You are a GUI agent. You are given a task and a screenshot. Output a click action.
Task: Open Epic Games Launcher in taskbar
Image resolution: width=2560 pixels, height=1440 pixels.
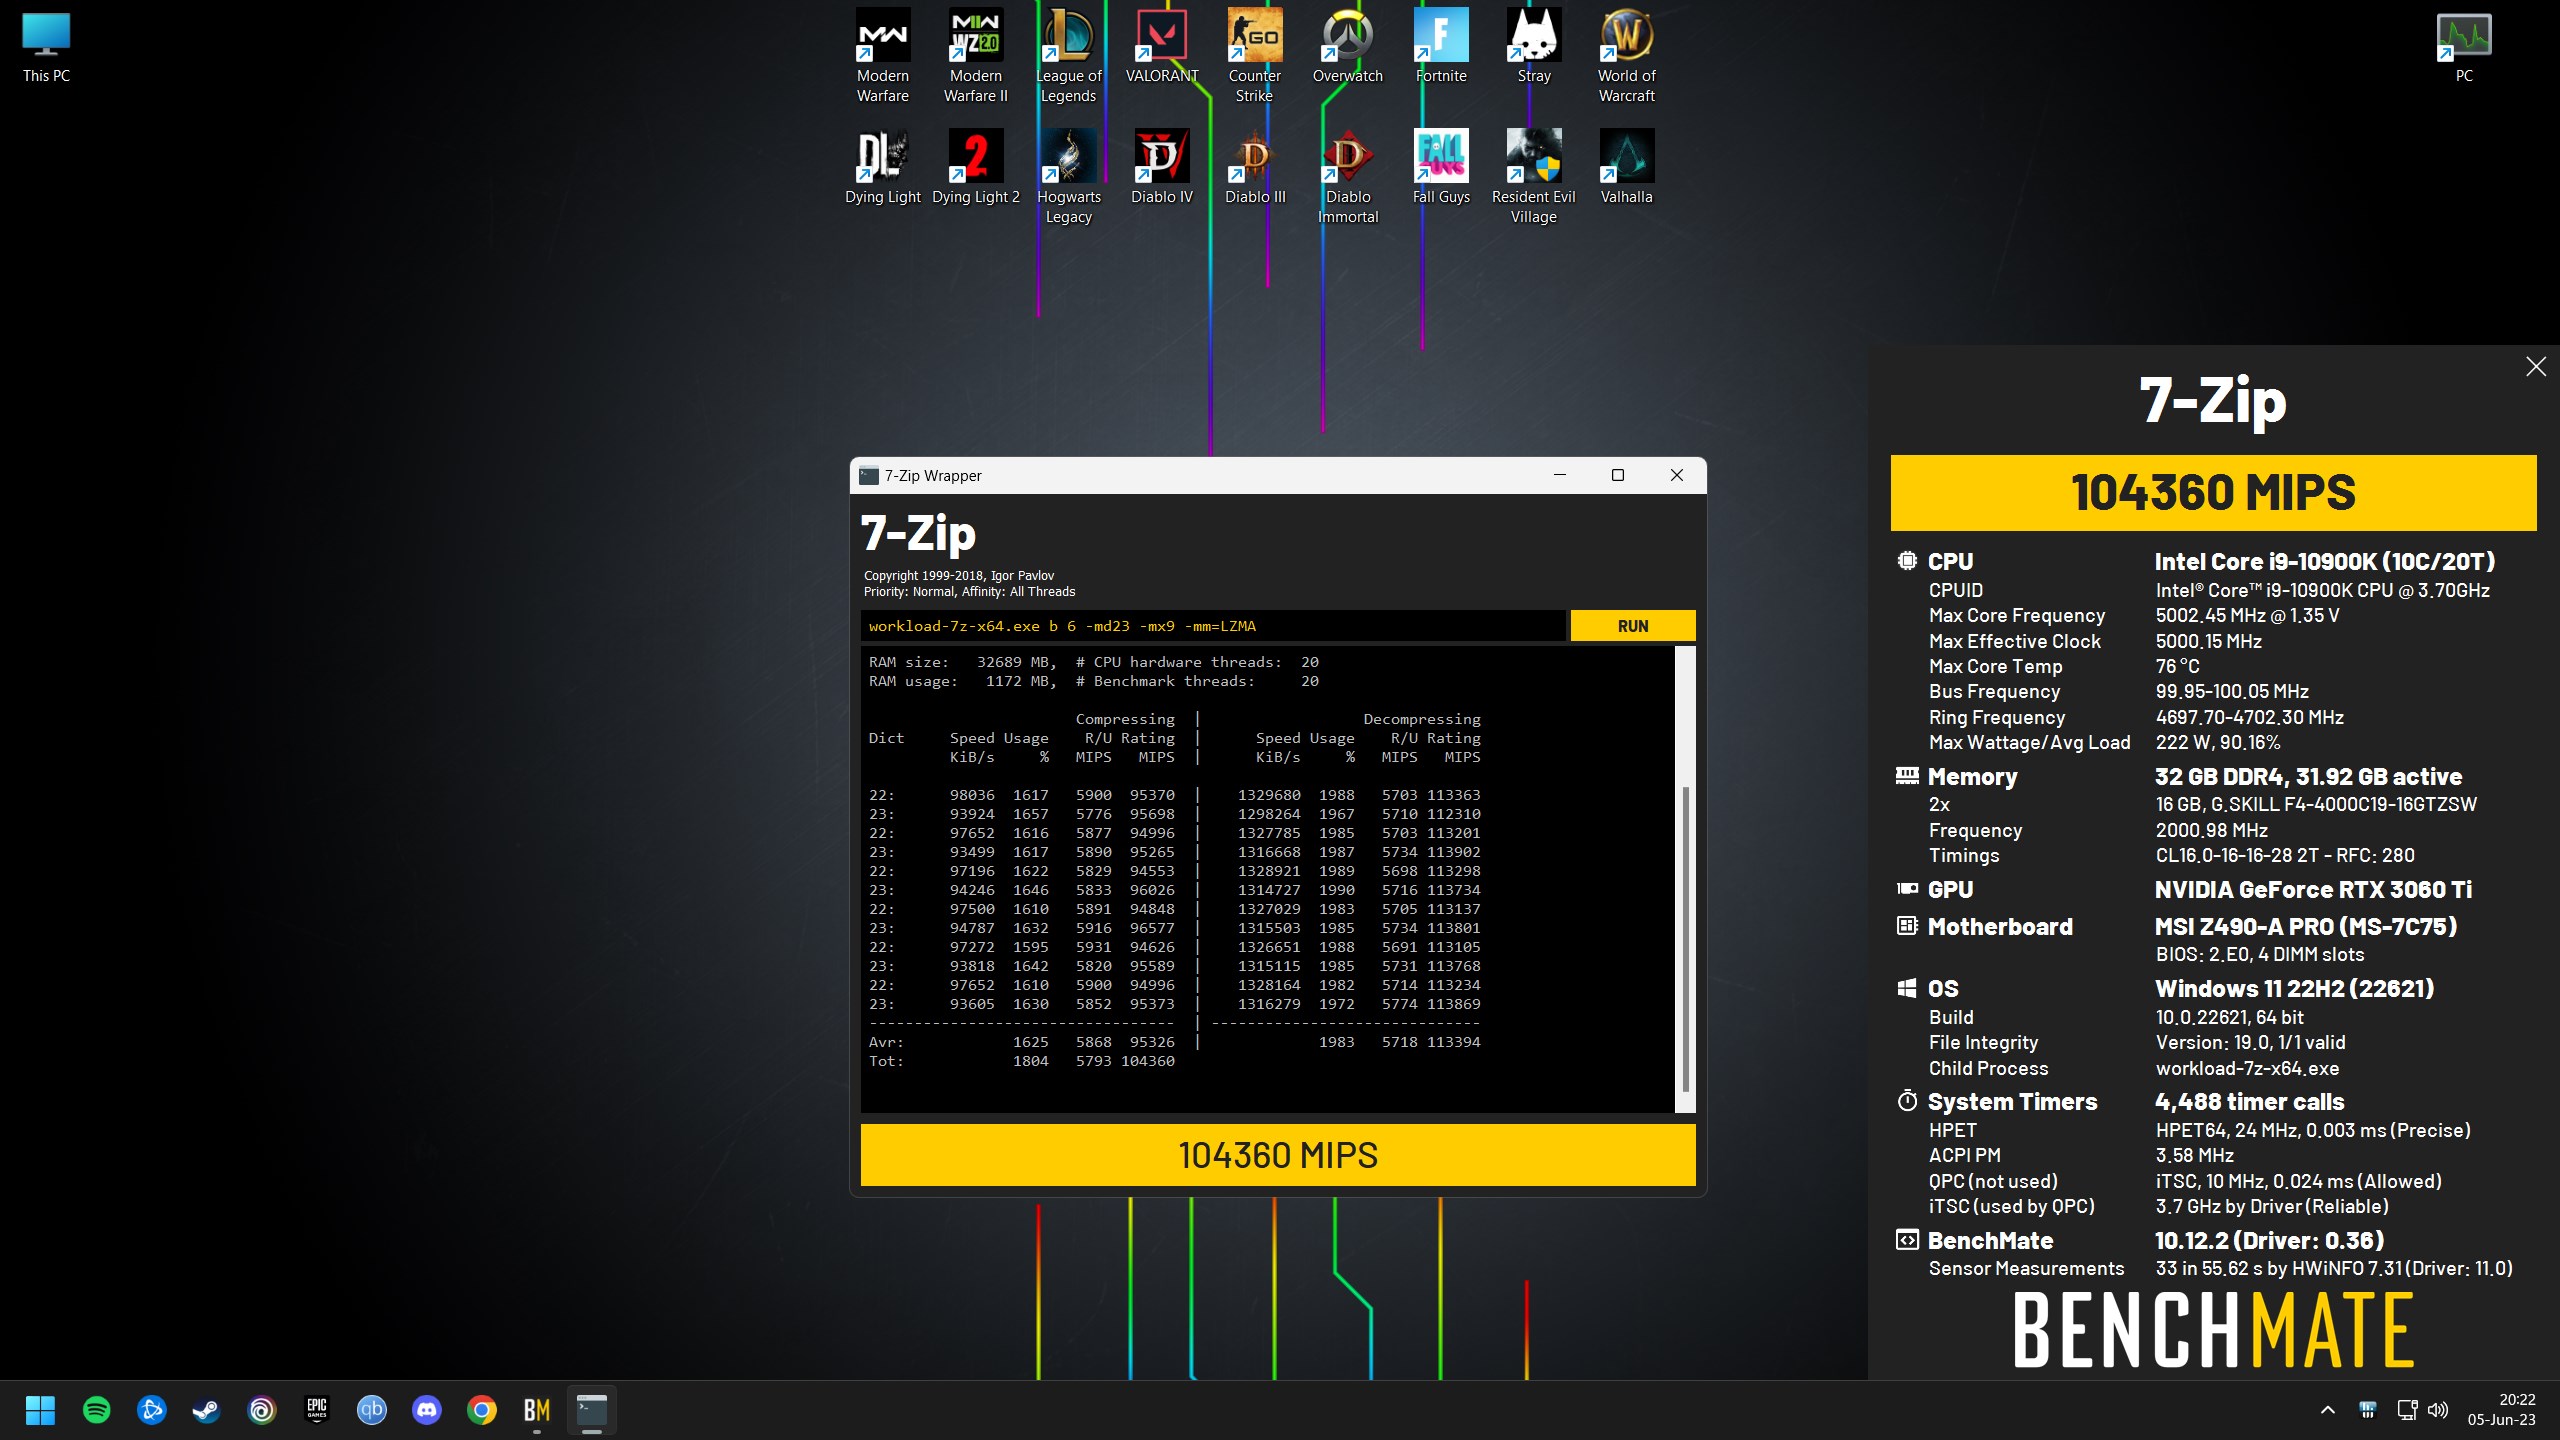316,1410
